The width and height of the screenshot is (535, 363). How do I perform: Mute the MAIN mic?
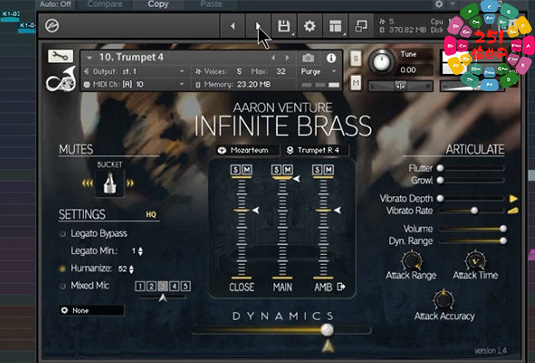coord(288,170)
